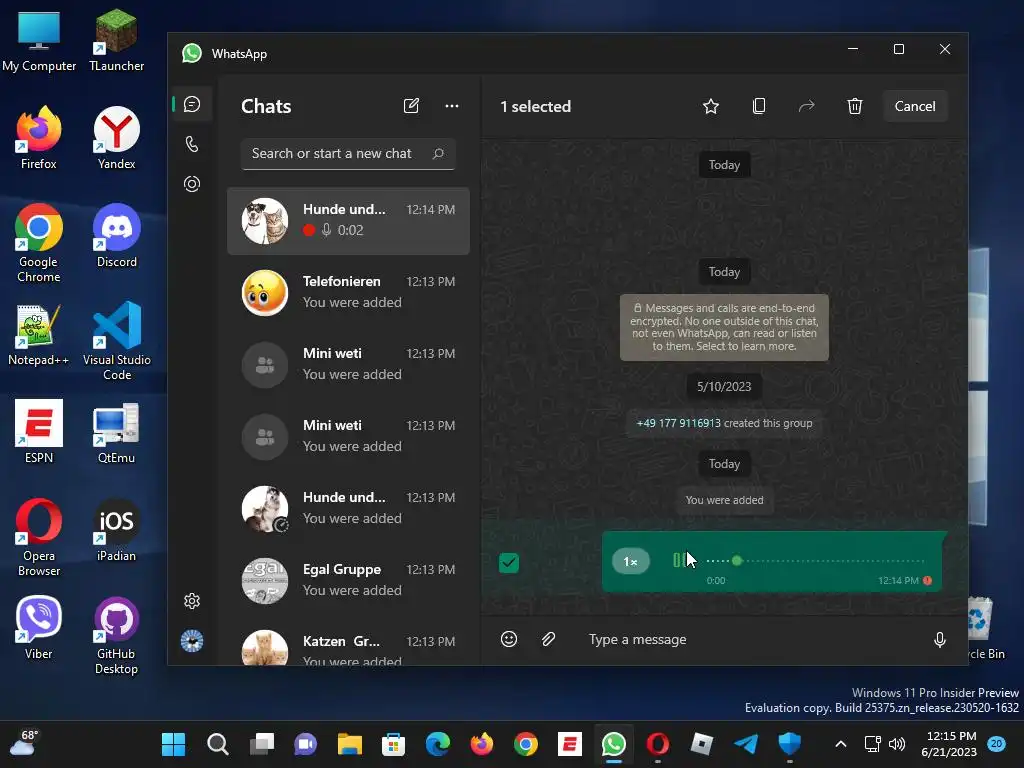Open Windows taskbar search
This screenshot has height=768, width=1024.
pos(217,744)
